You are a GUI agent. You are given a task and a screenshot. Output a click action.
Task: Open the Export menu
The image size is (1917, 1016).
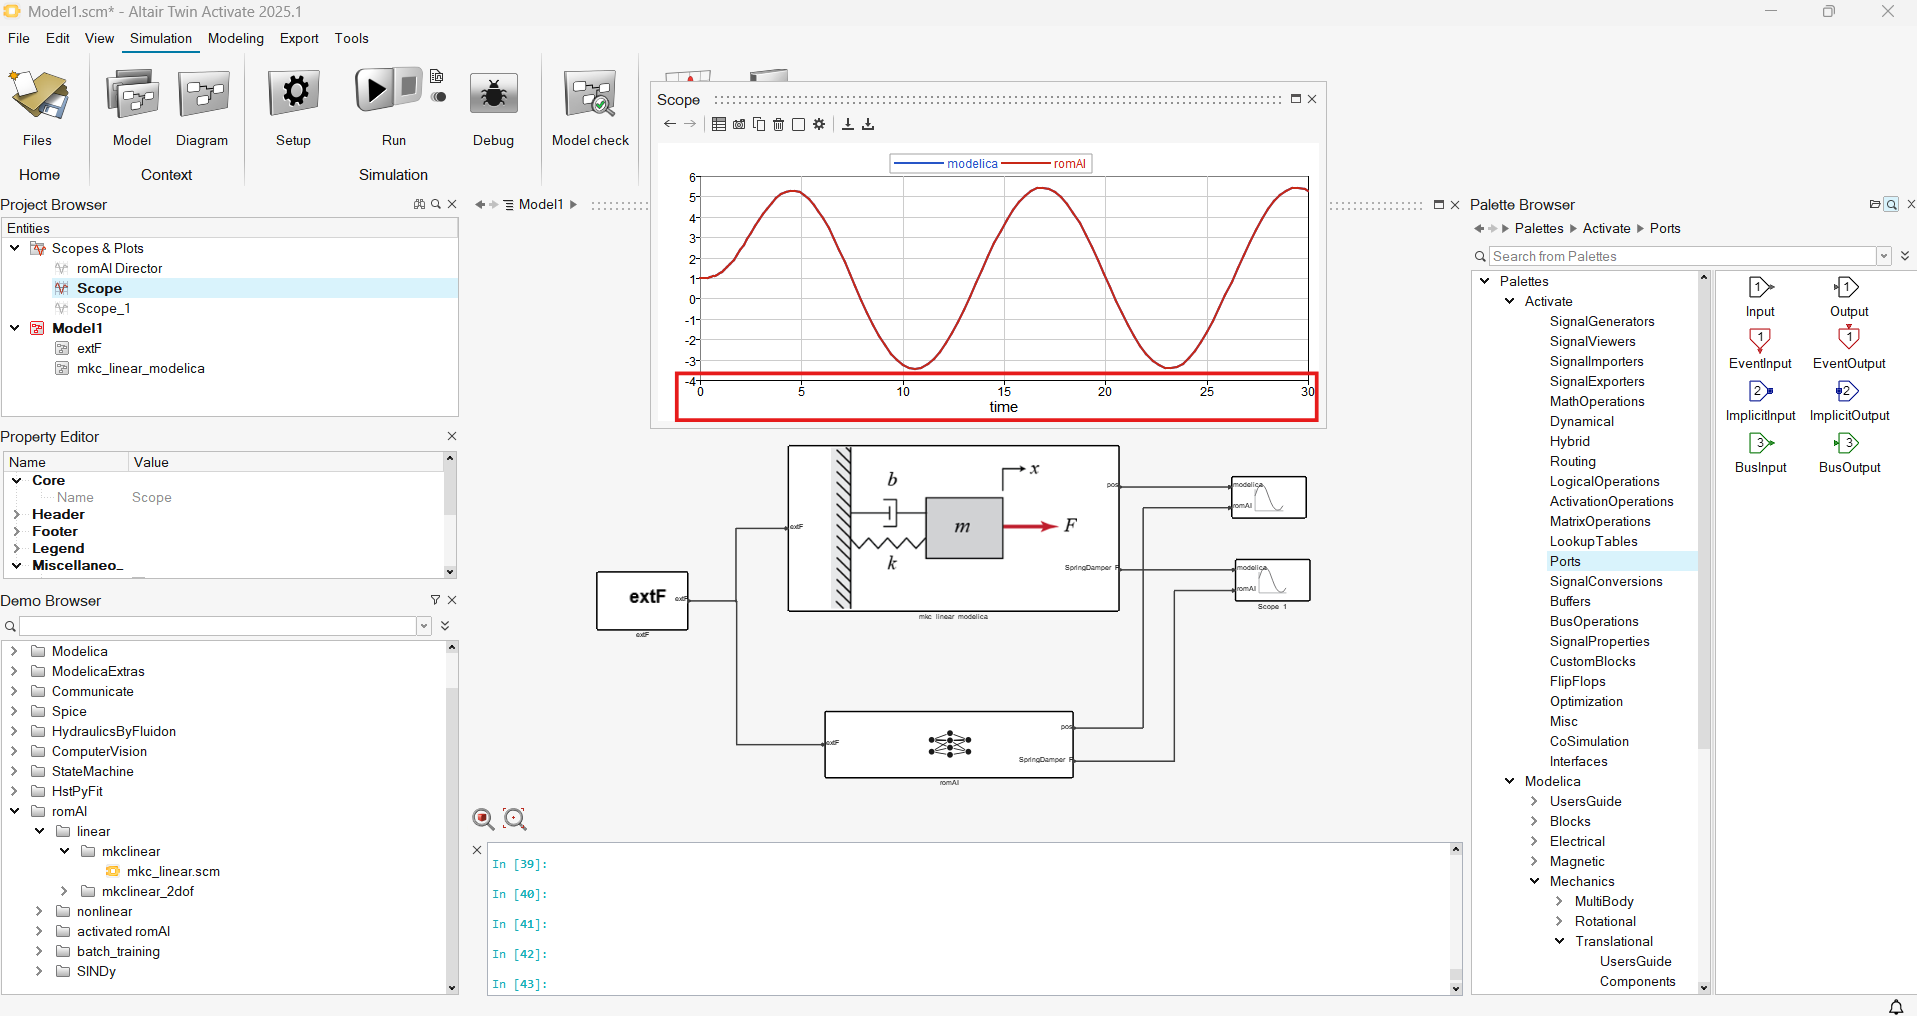pyautogui.click(x=299, y=38)
